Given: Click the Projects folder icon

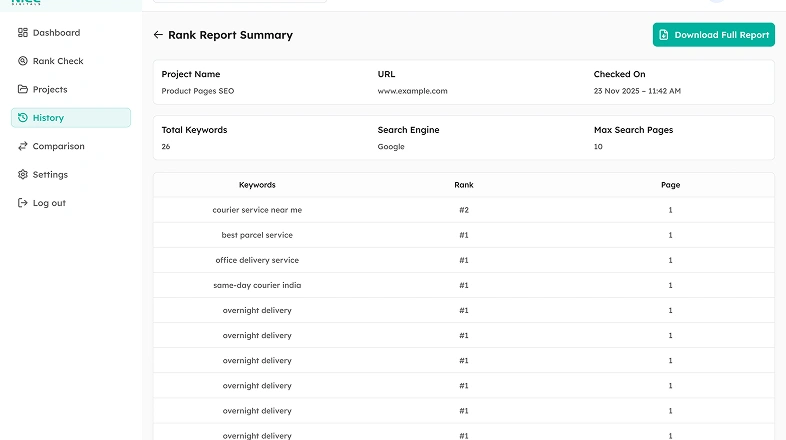Looking at the screenshot, I should pos(23,90).
